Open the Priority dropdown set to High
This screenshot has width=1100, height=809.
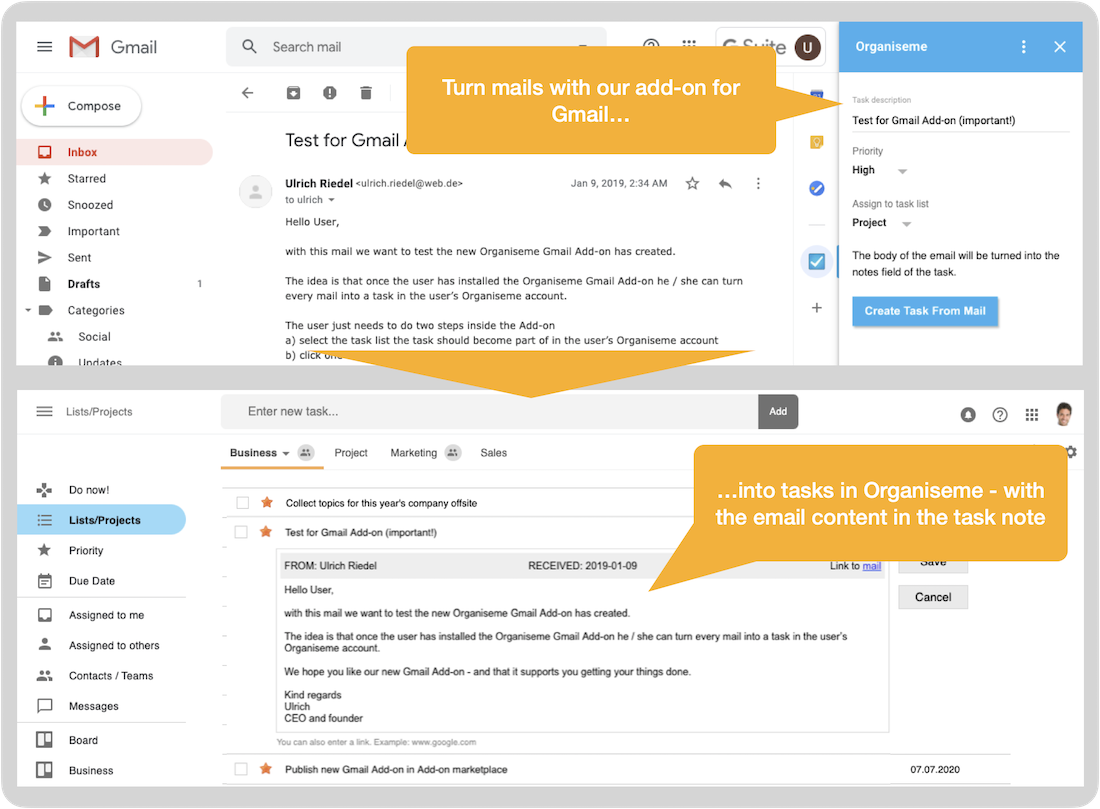(880, 170)
